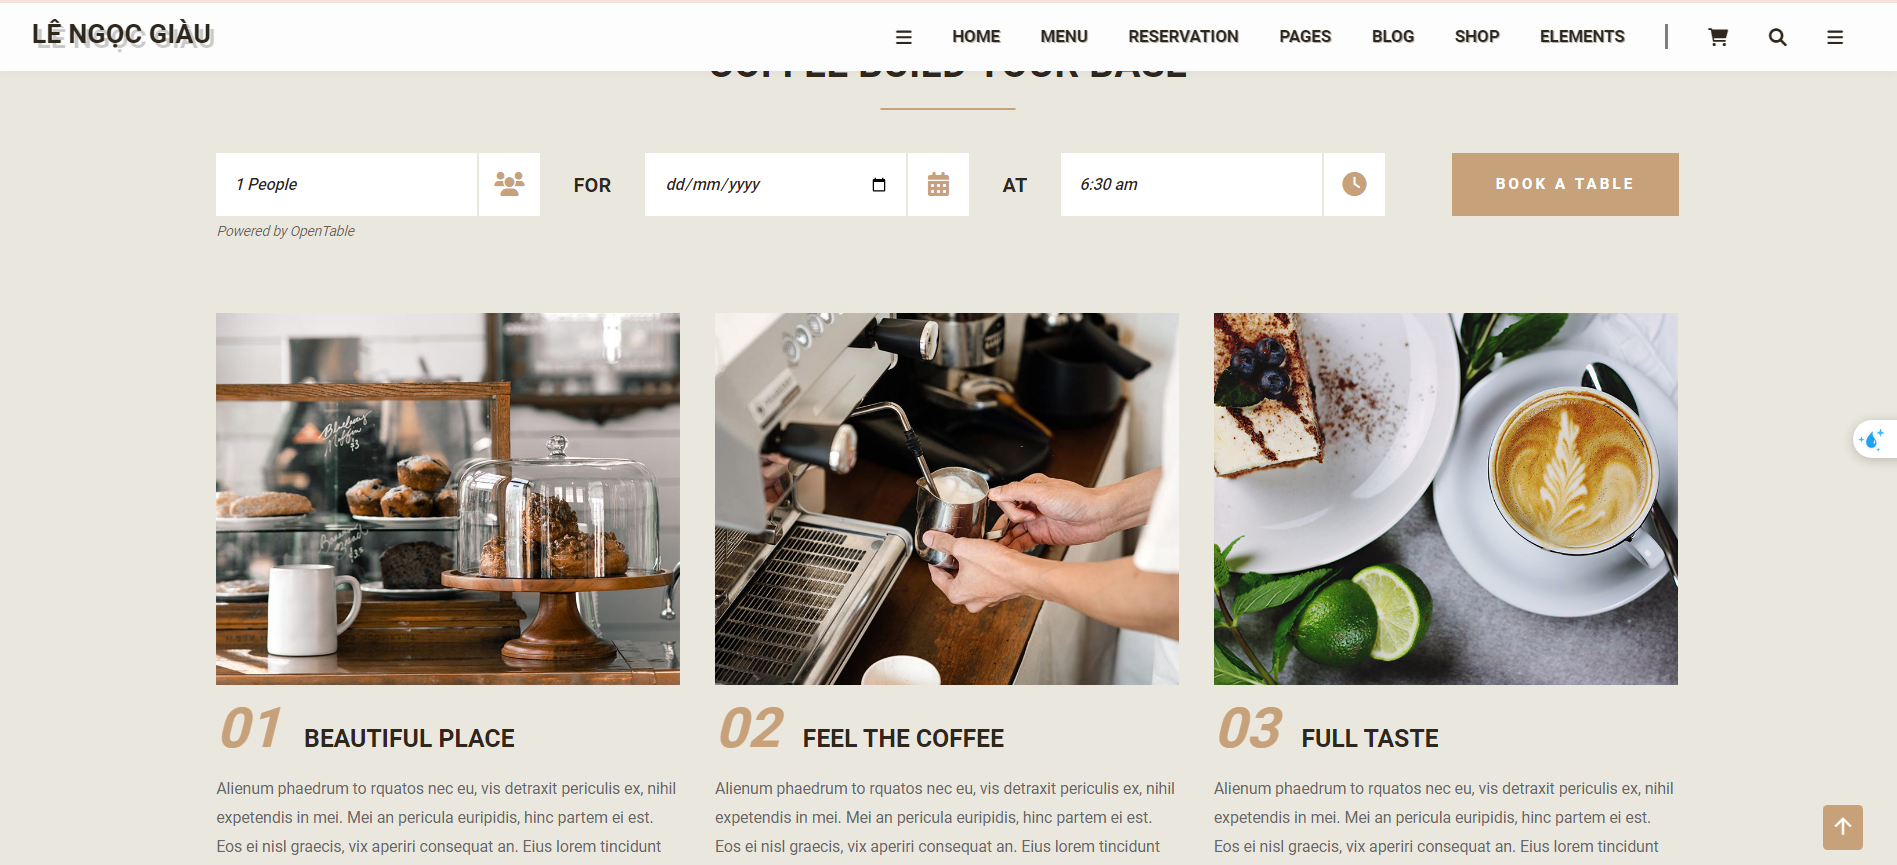
Task: Click the BOOK A TABLE button
Action: 1565,184
